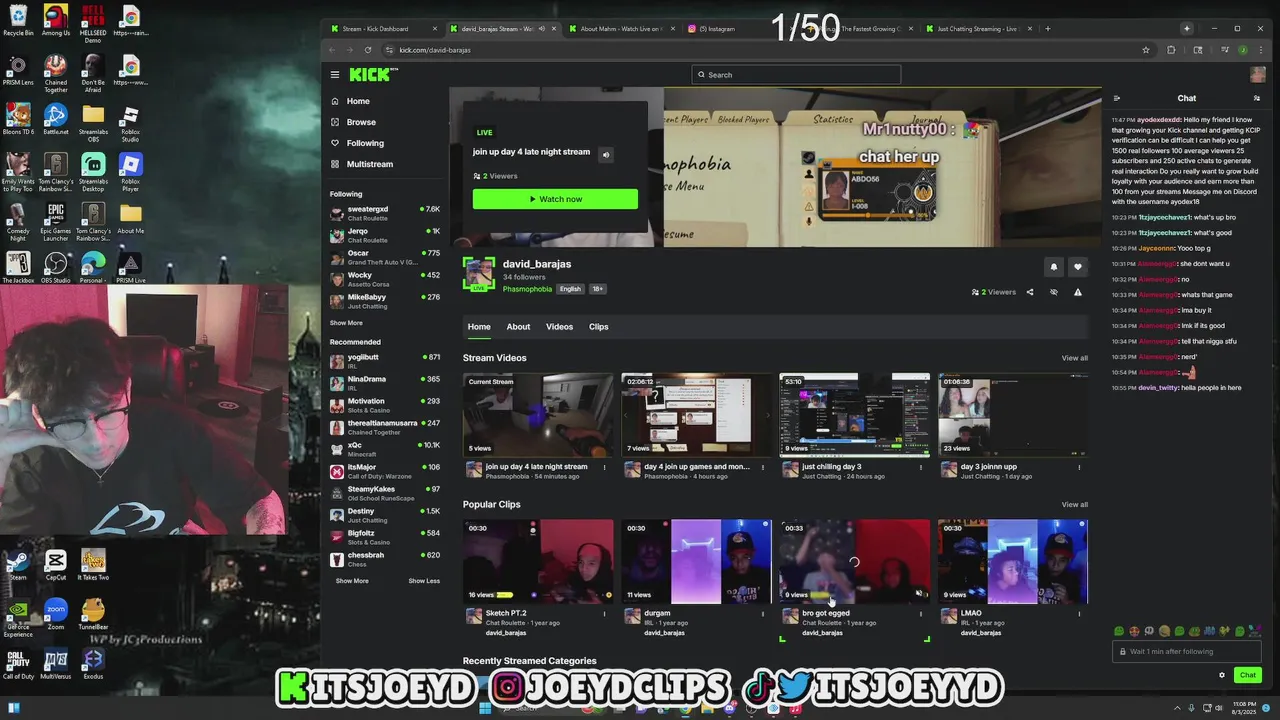This screenshot has height=720, width=1280.
Task: Mute the stream preview volume icon
Action: [x=605, y=154]
